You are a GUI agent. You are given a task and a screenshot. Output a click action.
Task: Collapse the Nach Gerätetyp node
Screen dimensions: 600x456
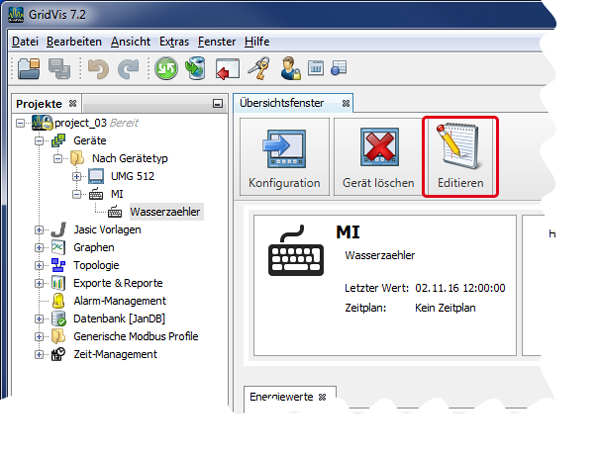point(58,158)
